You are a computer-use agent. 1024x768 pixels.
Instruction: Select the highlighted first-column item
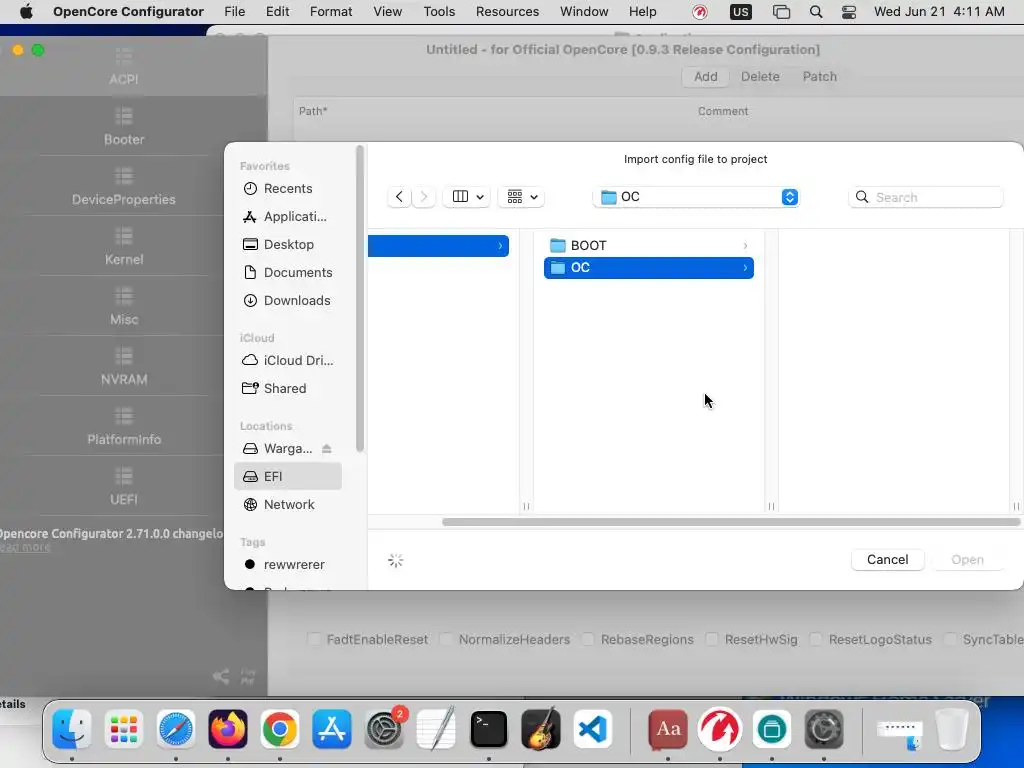coord(438,246)
